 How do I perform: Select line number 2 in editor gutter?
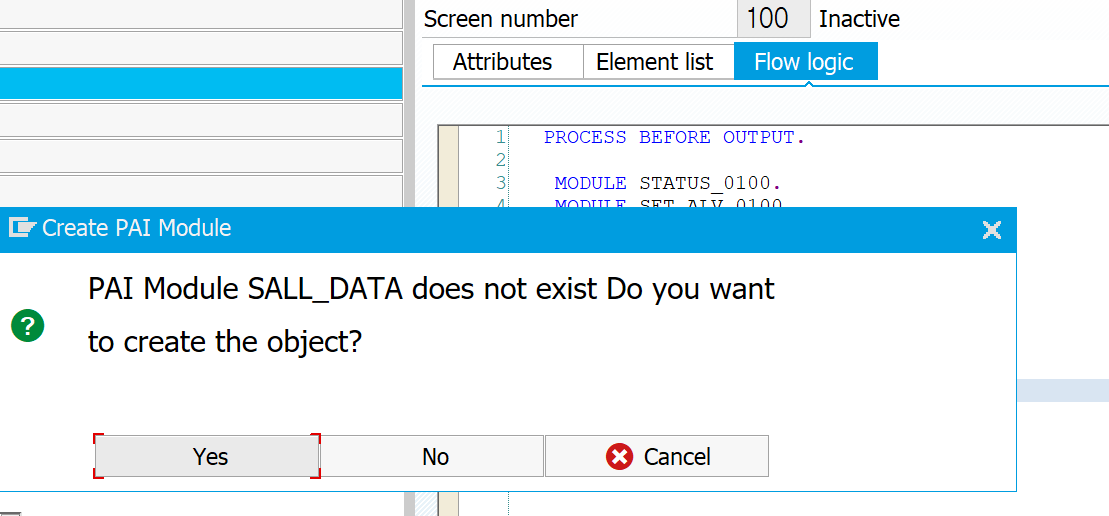(x=501, y=160)
